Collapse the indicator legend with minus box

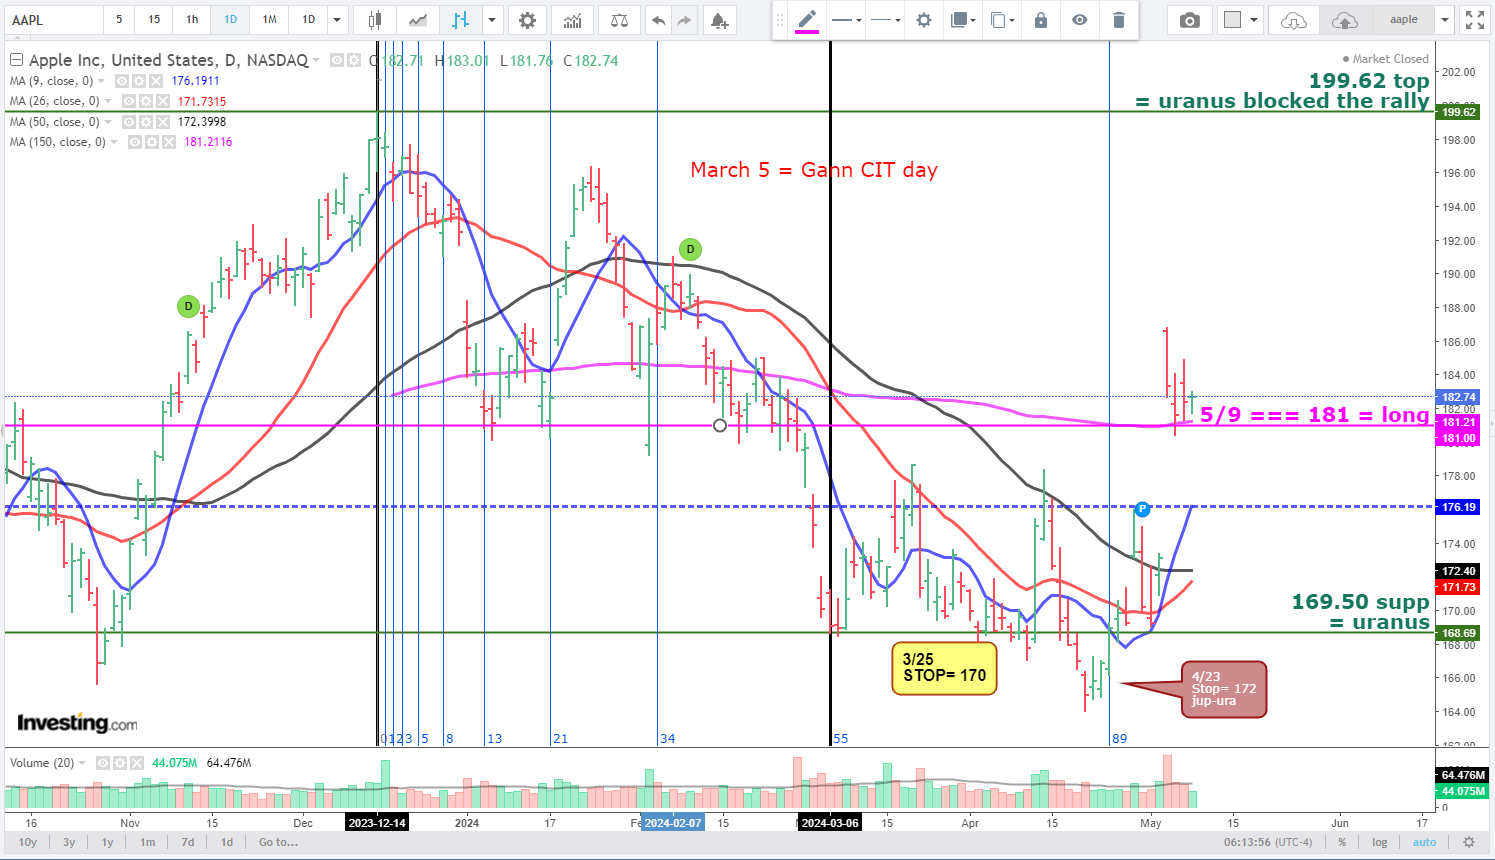pos(16,60)
